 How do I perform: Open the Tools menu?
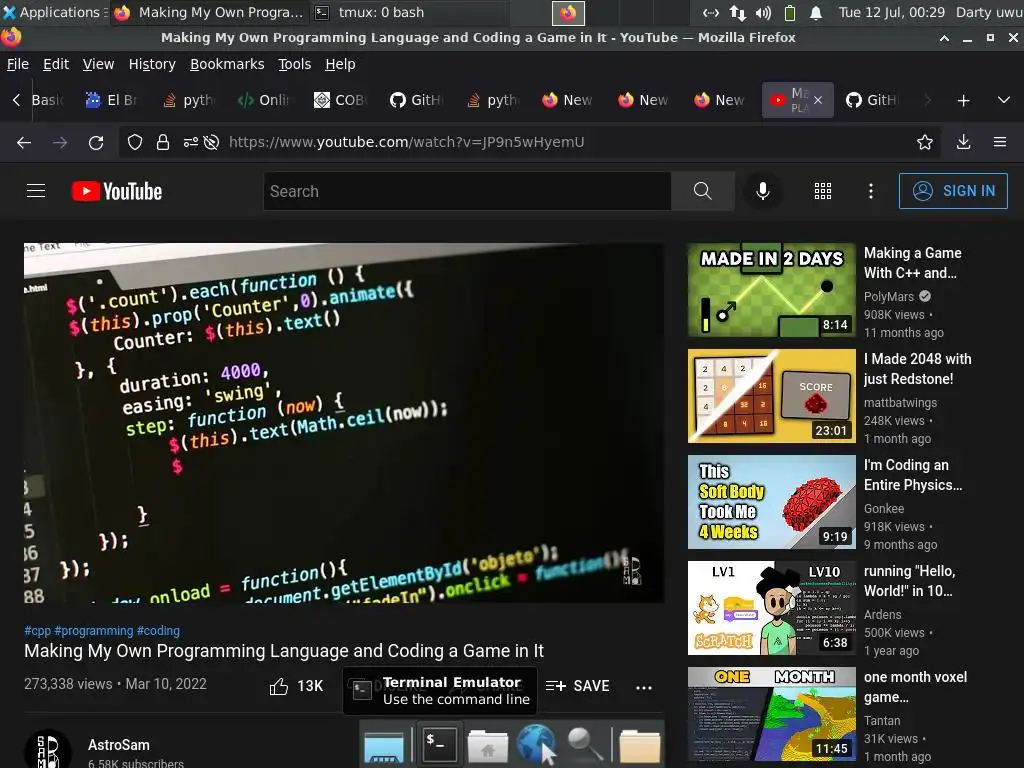coord(295,64)
